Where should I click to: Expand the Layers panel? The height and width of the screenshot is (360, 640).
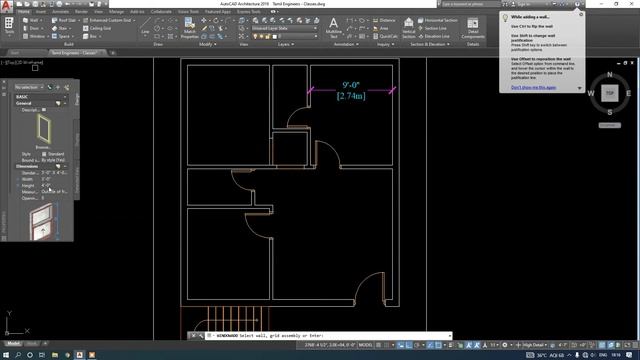pos(286,44)
